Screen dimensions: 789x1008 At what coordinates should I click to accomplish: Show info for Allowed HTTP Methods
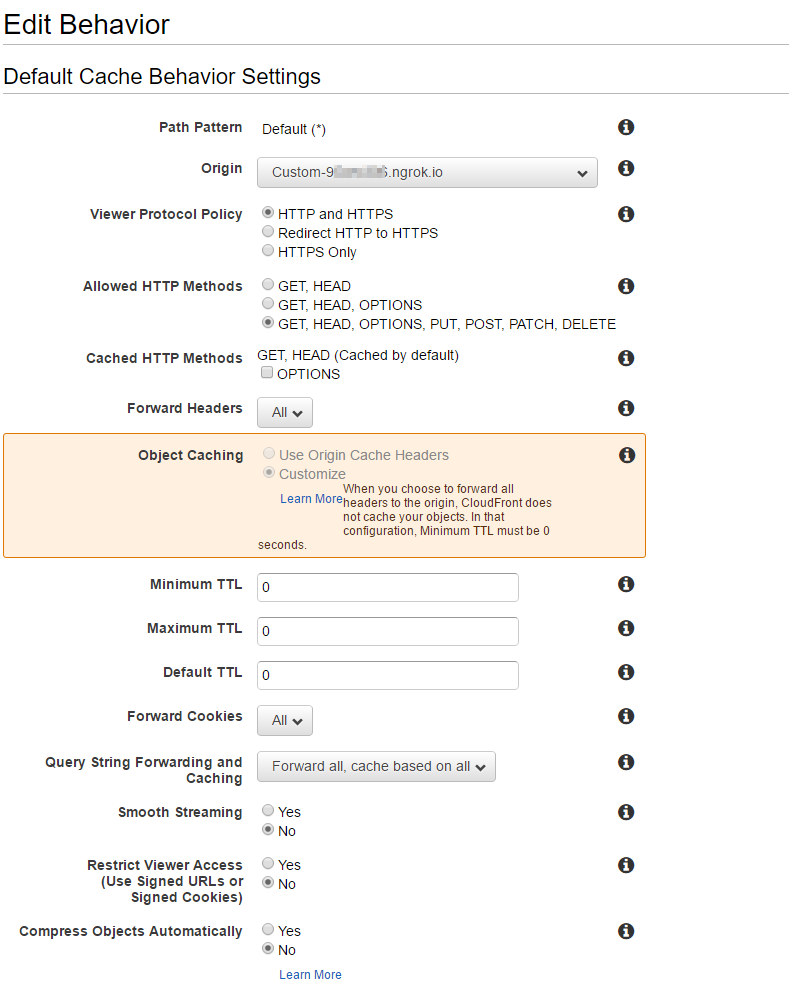click(x=626, y=286)
